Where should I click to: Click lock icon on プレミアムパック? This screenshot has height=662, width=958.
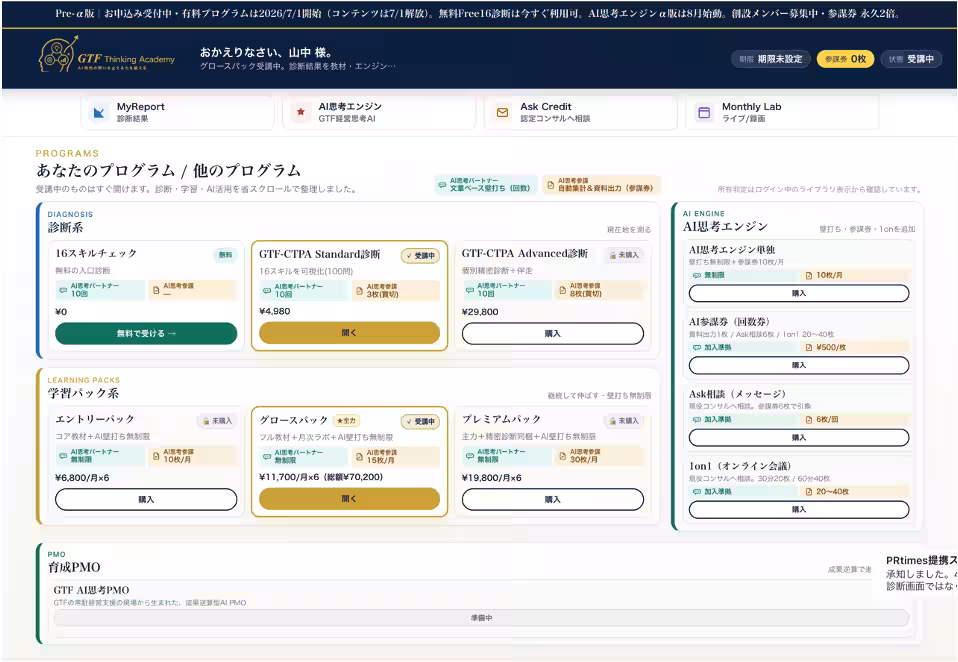612,421
